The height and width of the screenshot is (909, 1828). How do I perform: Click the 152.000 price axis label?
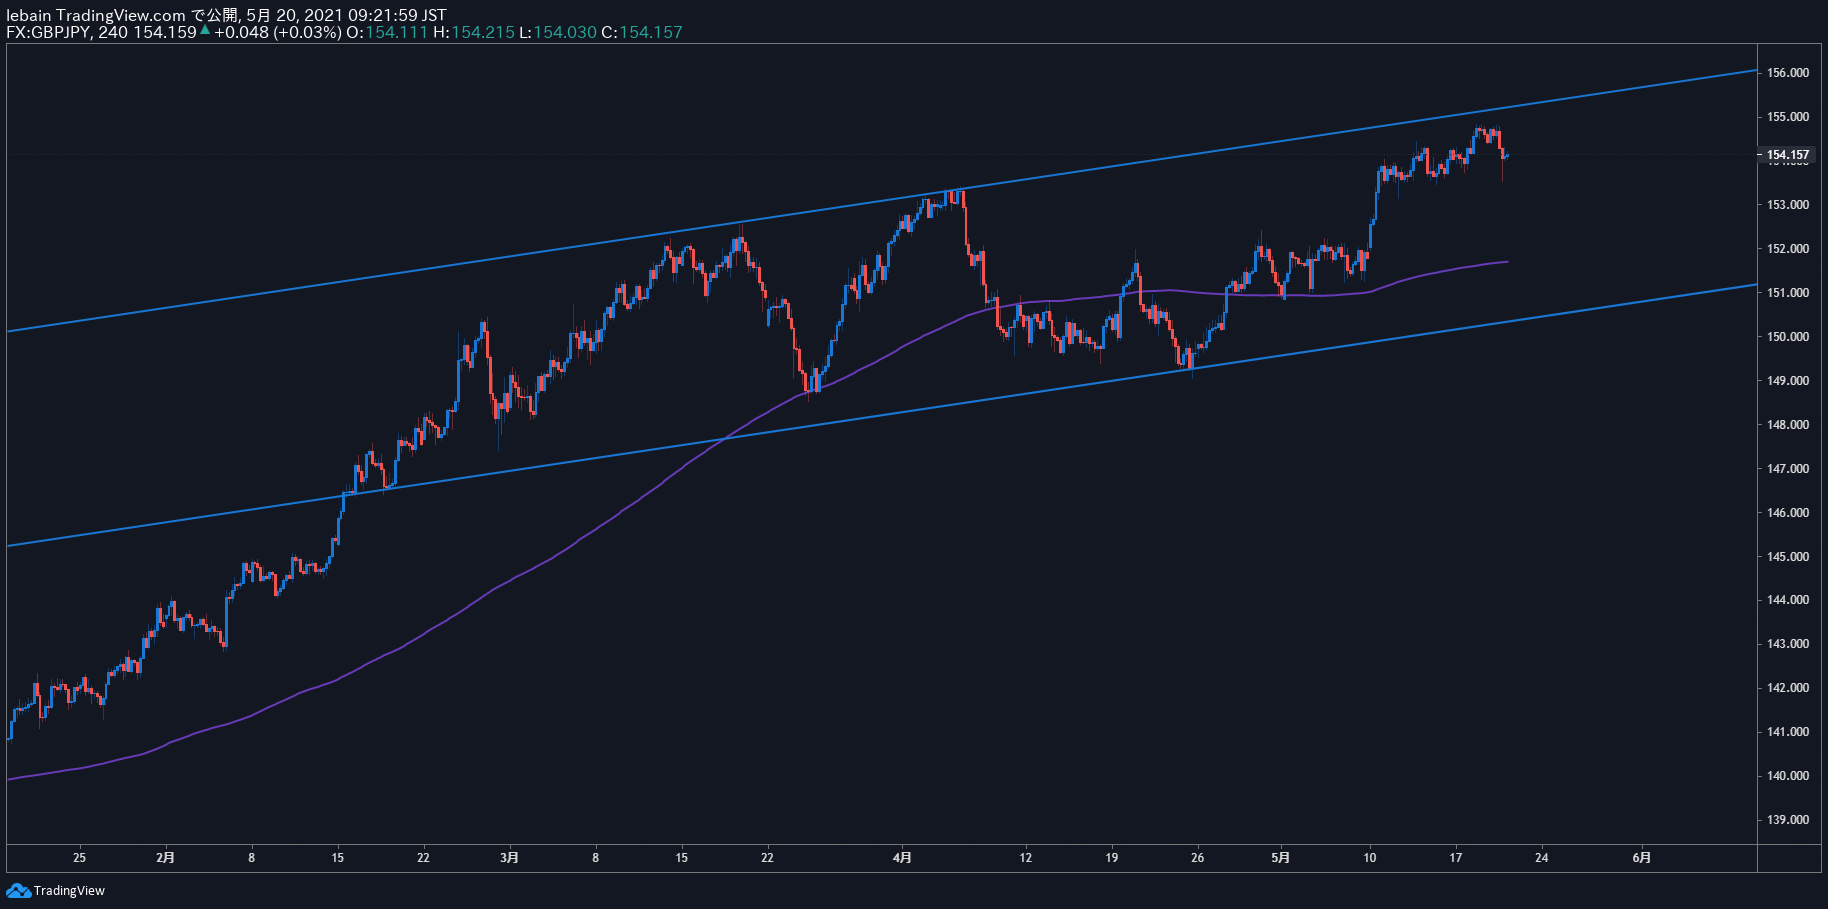[1788, 249]
